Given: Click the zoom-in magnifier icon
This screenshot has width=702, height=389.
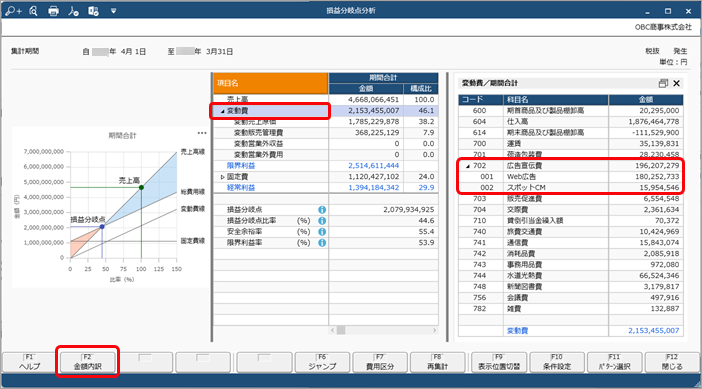Looking at the screenshot, I should (13, 11).
